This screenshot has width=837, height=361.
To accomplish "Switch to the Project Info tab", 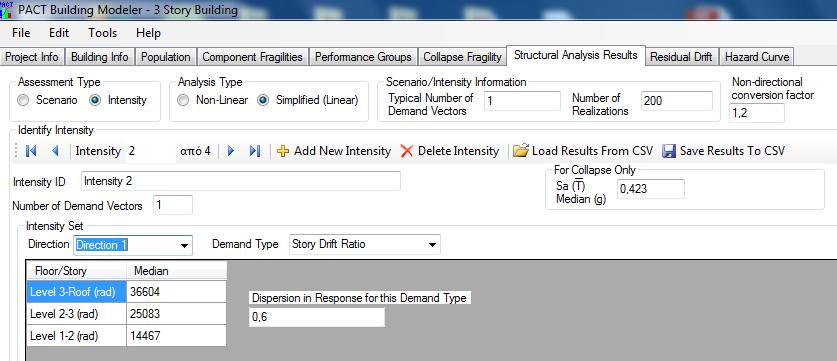I will click(x=32, y=57).
